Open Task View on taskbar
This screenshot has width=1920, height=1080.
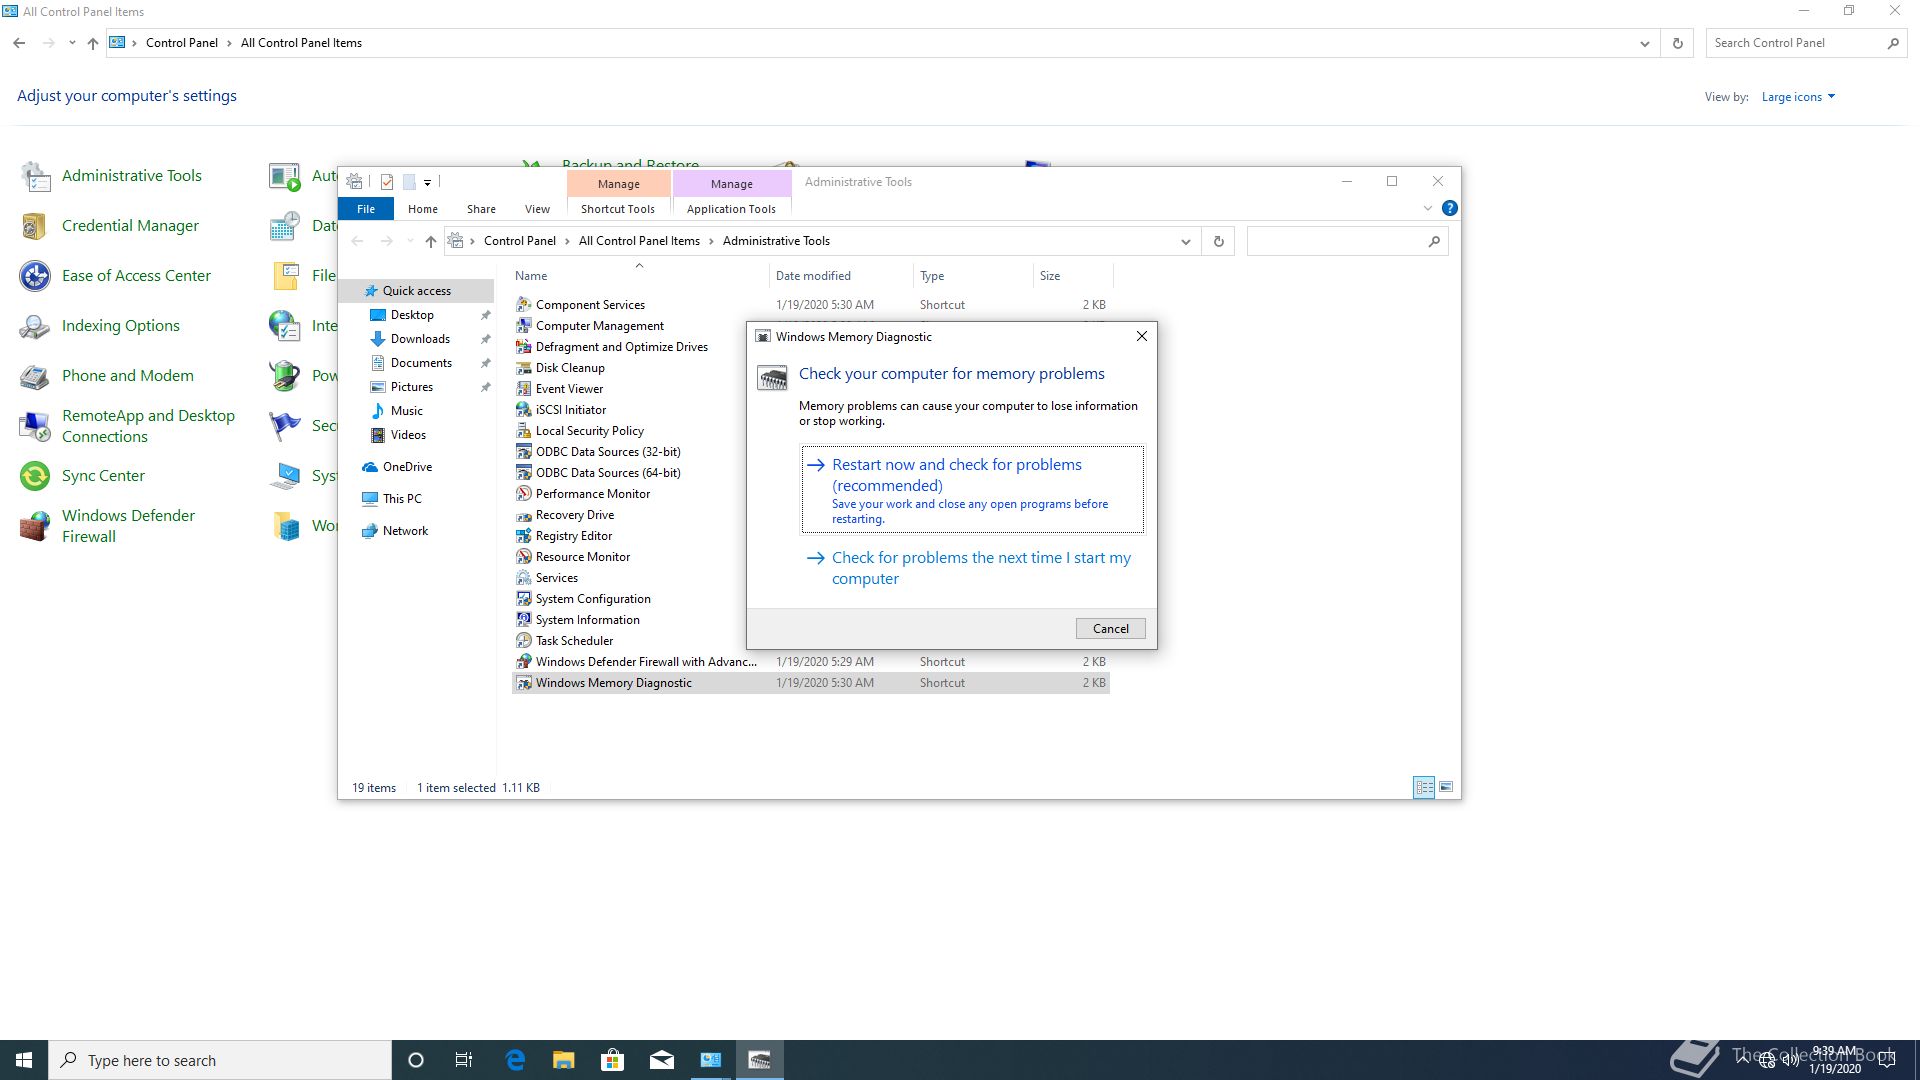(x=464, y=1060)
